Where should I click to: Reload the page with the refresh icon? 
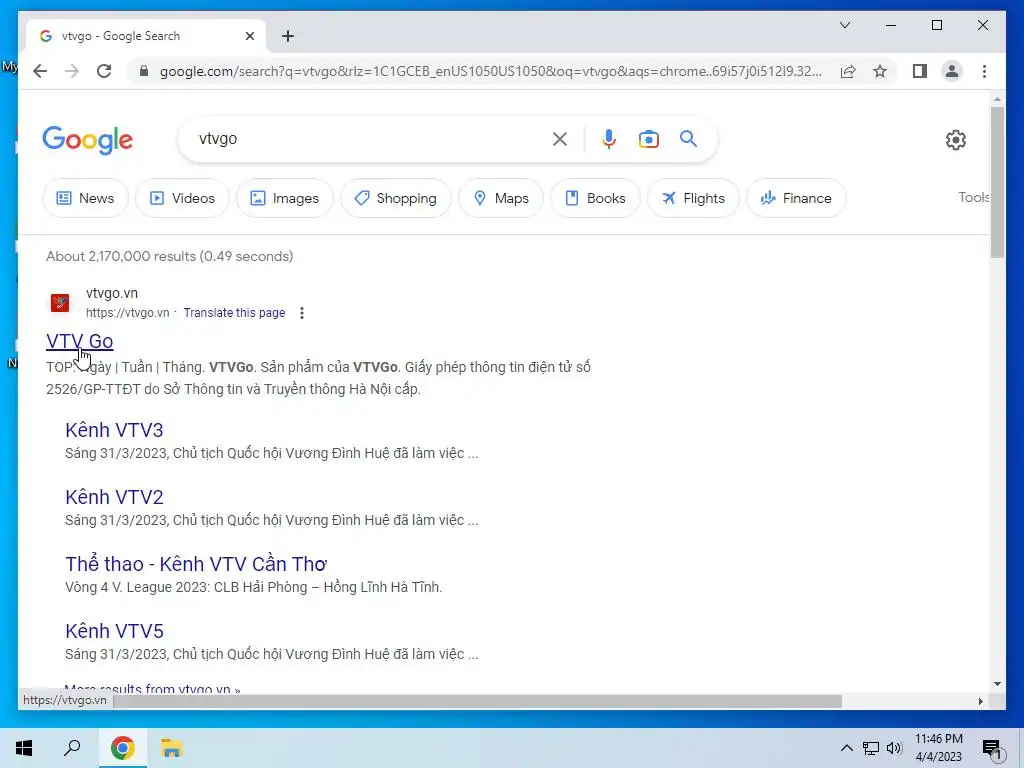(x=104, y=71)
